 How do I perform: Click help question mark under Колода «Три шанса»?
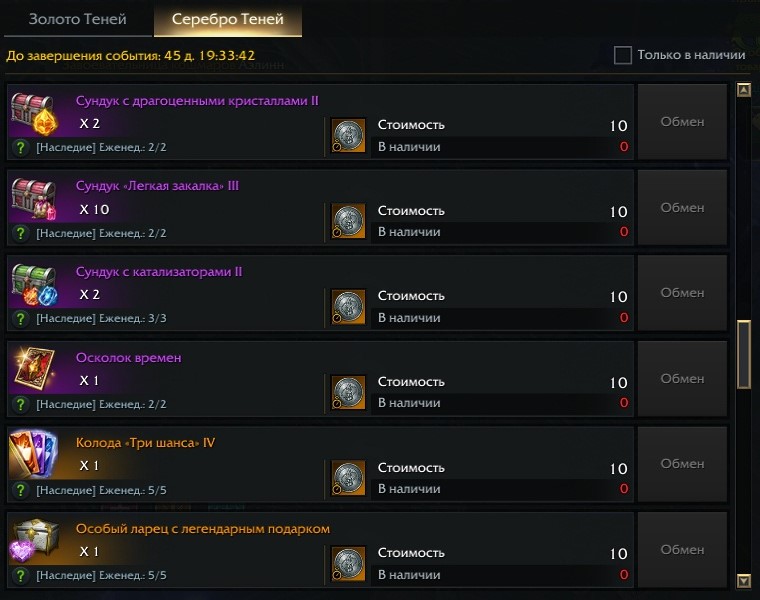click(20, 490)
